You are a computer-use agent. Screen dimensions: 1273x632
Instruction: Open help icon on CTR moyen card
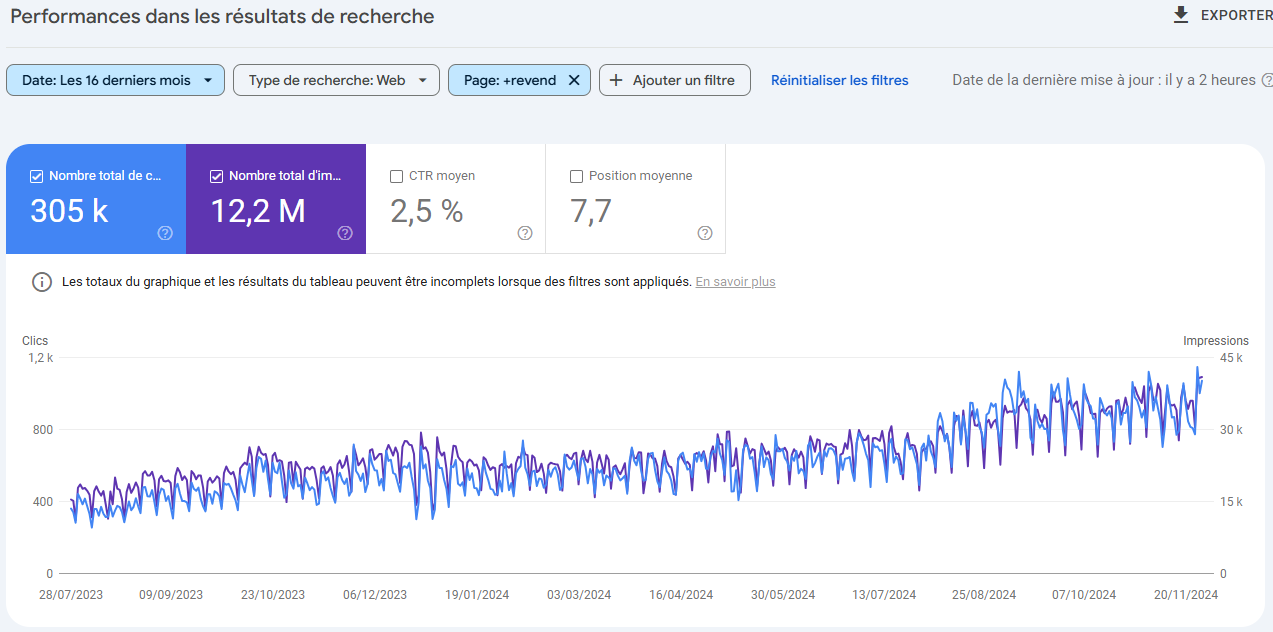tap(525, 233)
